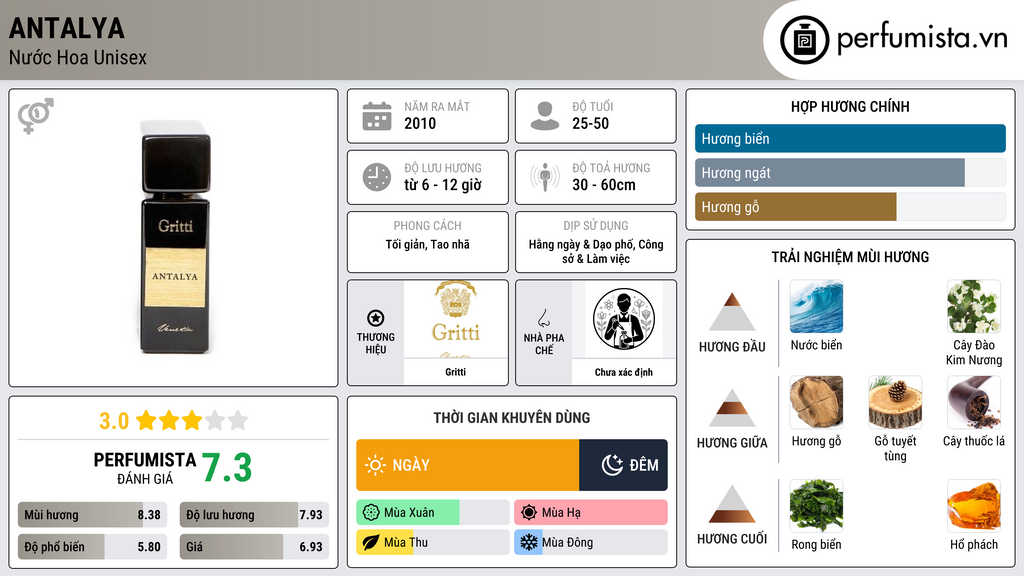Click the age range 25-50
The height and width of the screenshot is (576, 1024).
[x=590, y=123]
